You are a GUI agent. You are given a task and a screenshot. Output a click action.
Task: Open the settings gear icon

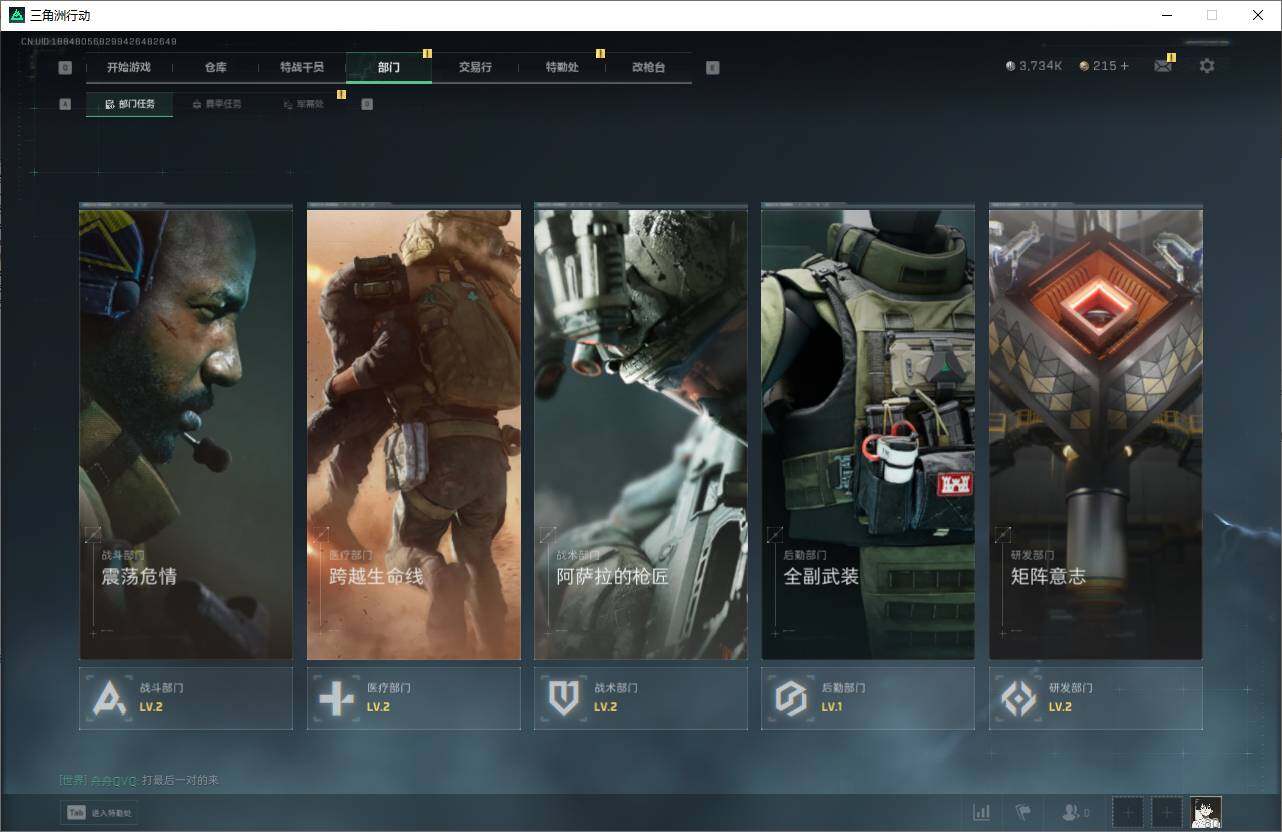[x=1207, y=66]
